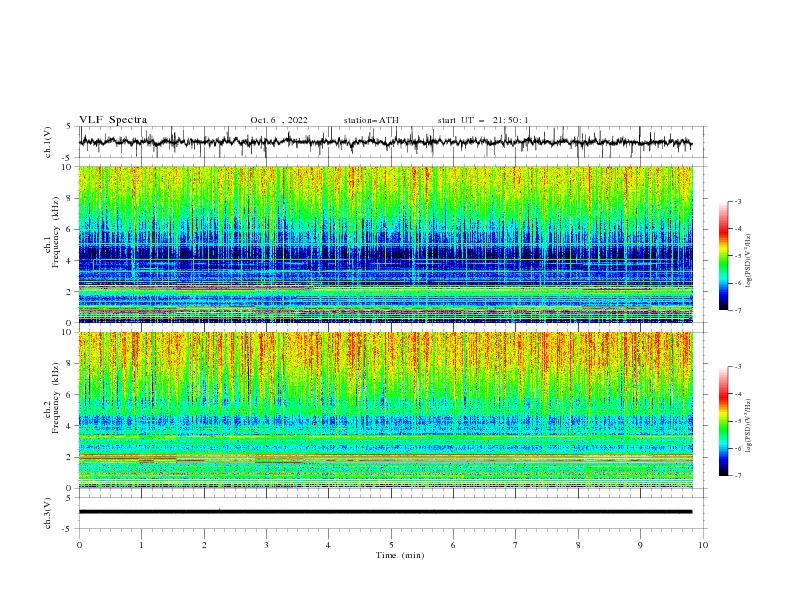Click the "Time (min)" x-axis label
792x612 pixels.
point(400,555)
